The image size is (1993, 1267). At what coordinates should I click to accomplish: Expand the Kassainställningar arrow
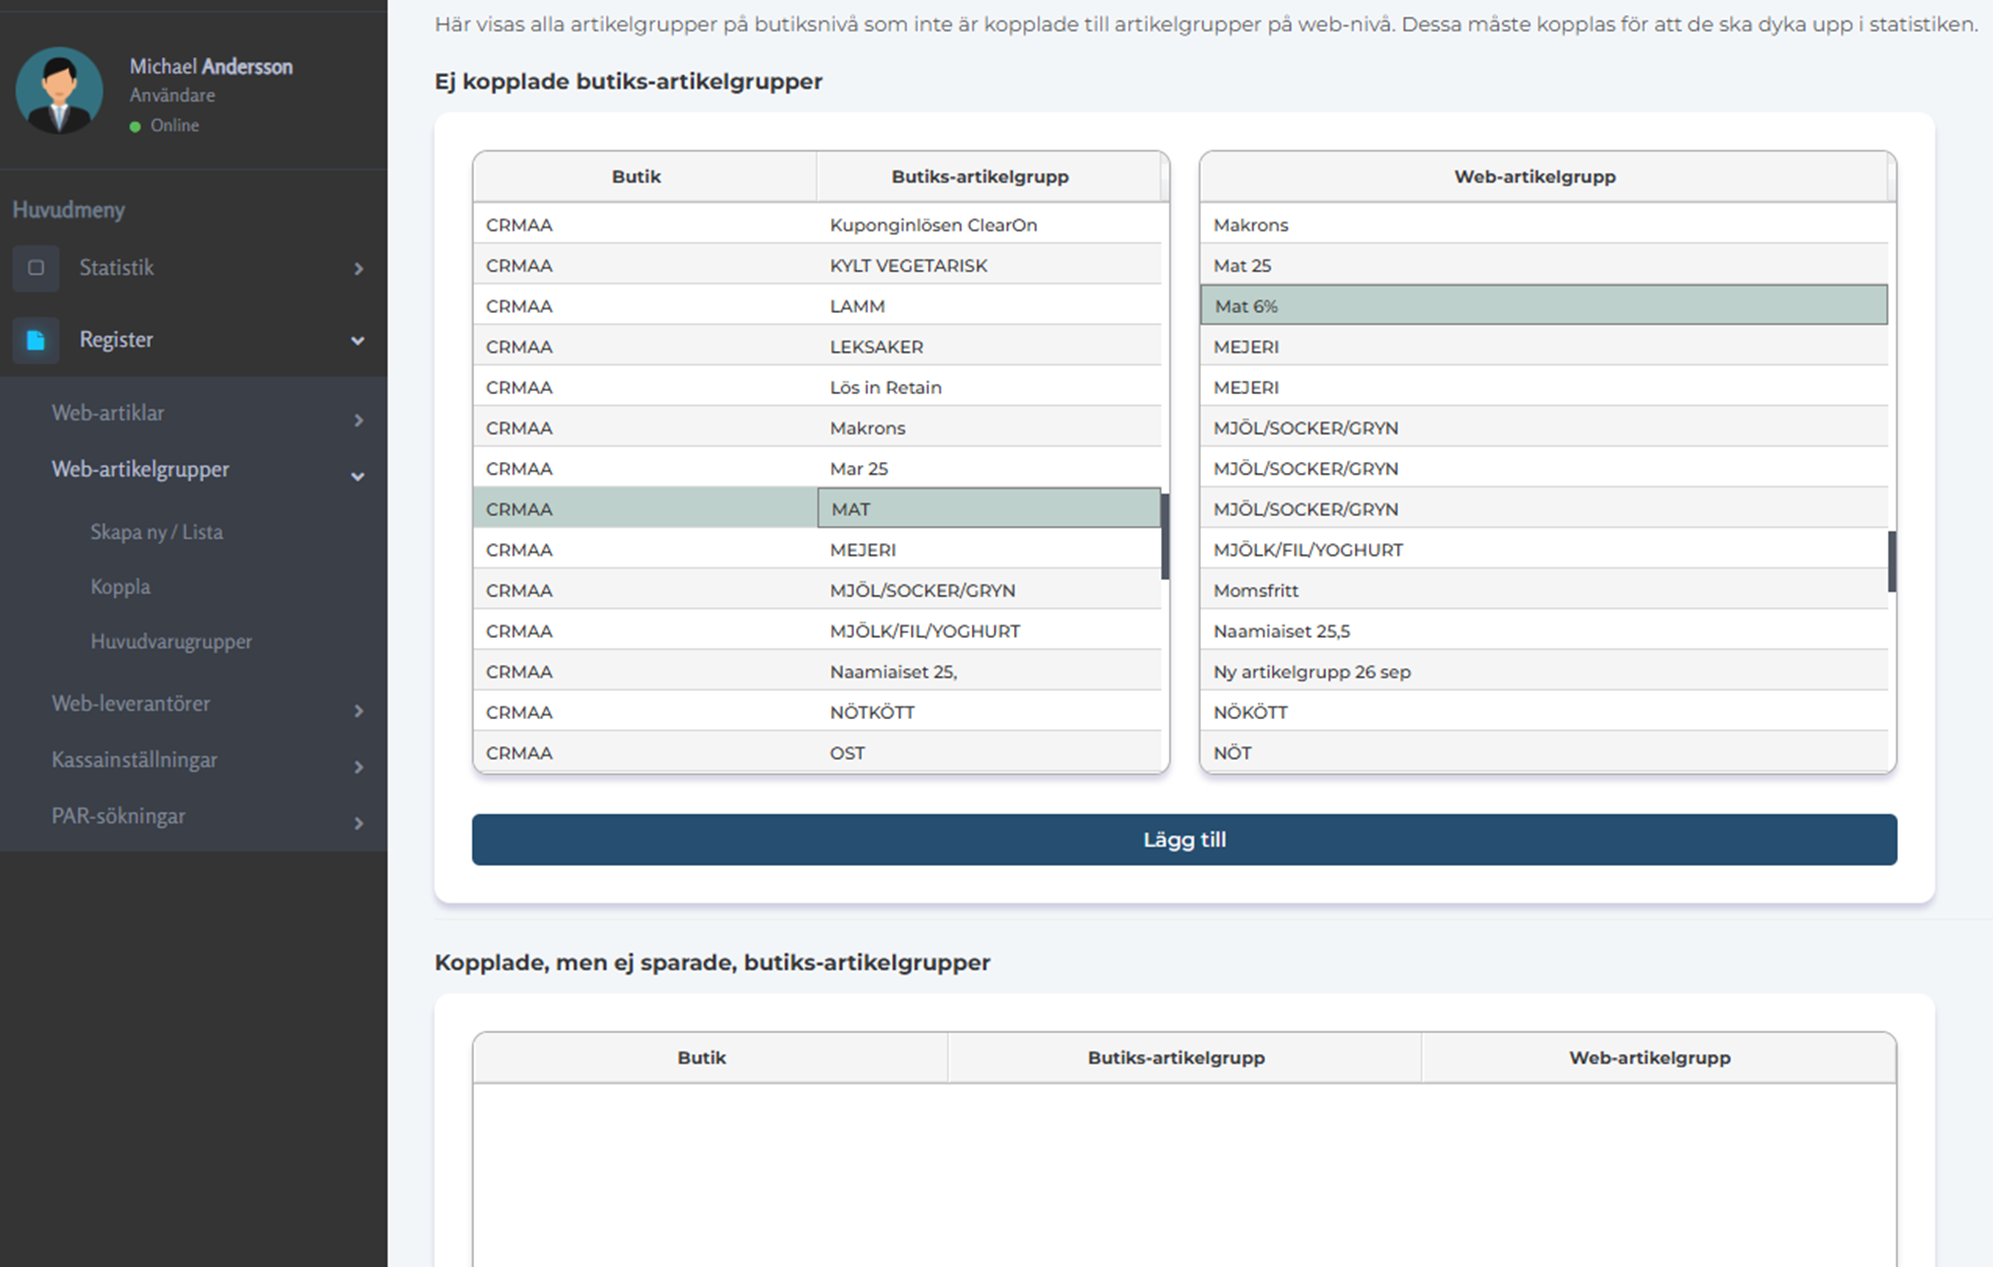[x=358, y=767]
